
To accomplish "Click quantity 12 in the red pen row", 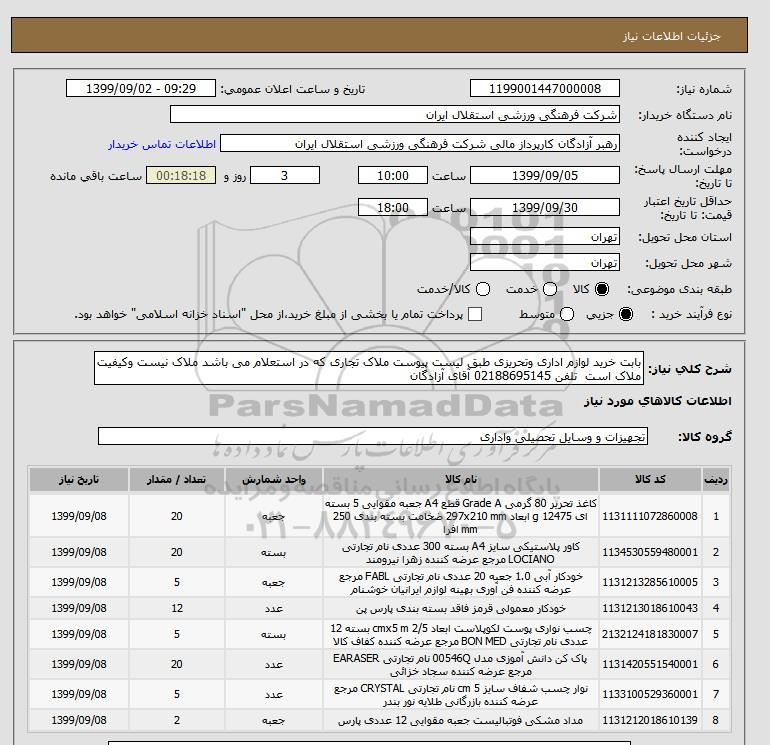I will pyautogui.click(x=177, y=608).
